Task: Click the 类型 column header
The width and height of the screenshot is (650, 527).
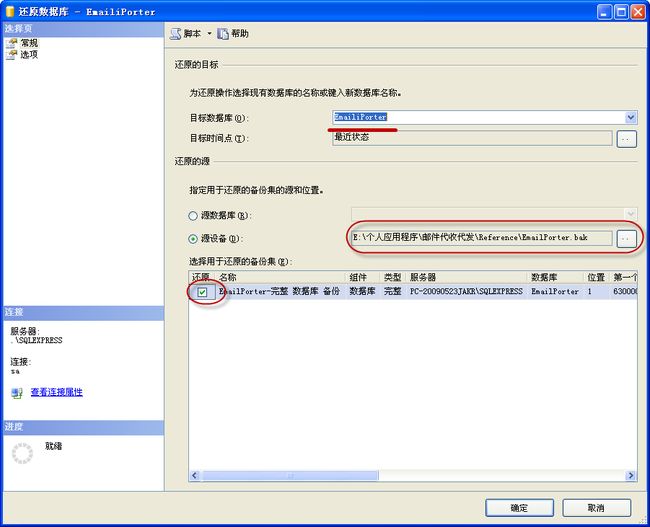Action: 393,277
